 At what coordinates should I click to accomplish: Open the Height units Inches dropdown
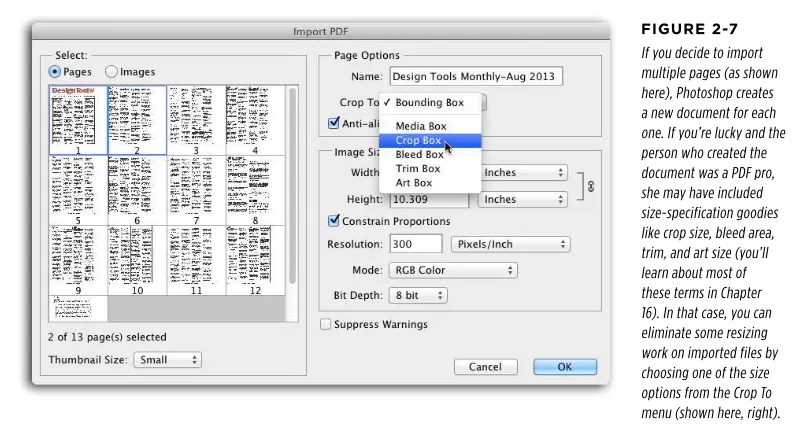pos(523,199)
